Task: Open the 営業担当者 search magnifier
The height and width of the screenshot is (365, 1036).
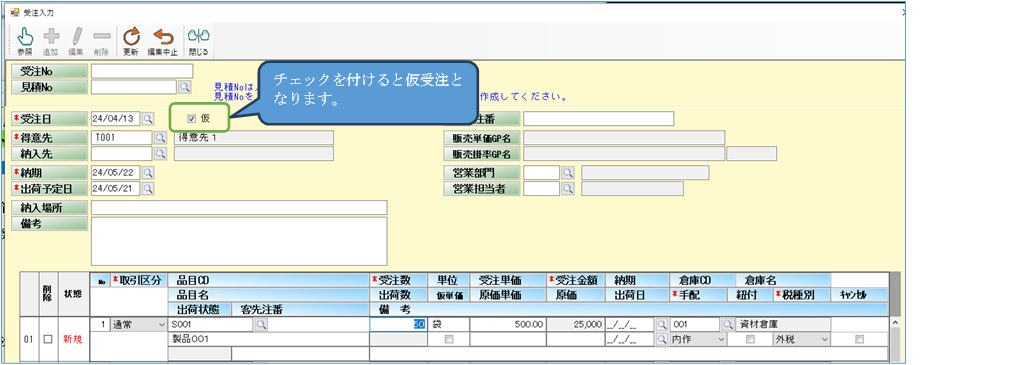Action: pyautogui.click(x=568, y=188)
